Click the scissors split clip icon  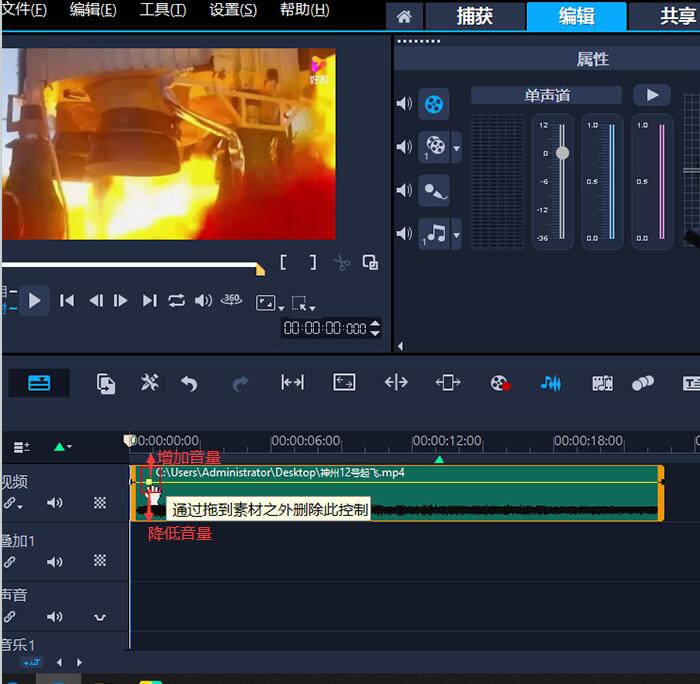[341, 263]
